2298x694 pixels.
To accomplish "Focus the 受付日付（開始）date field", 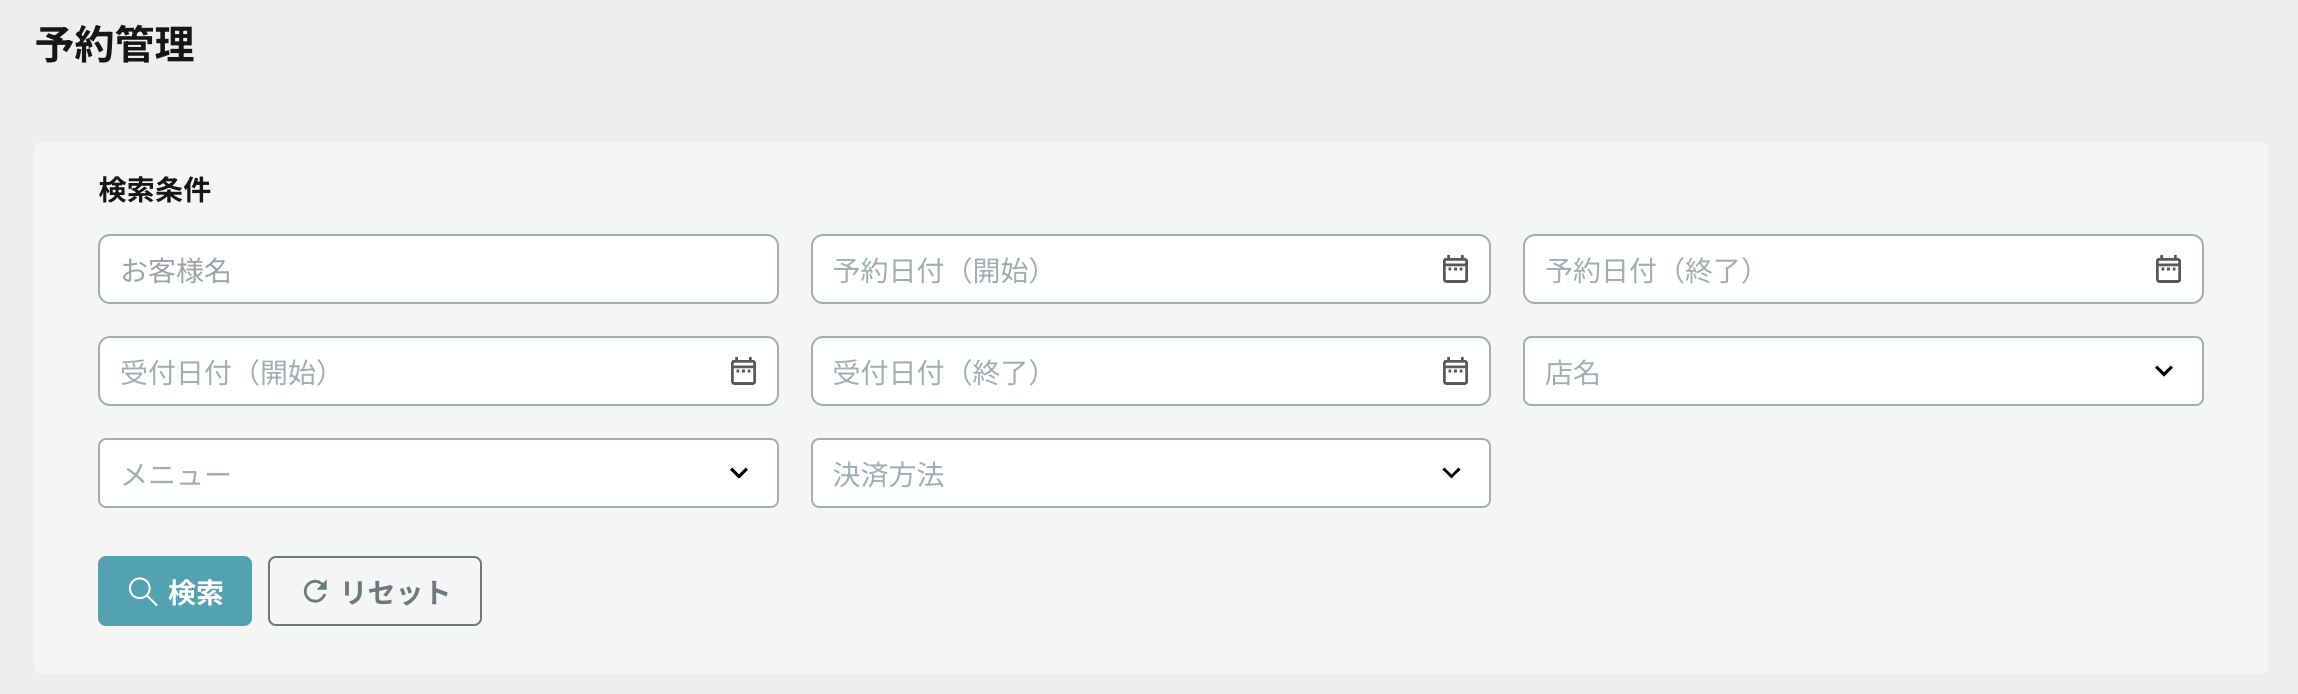I will click(438, 371).
